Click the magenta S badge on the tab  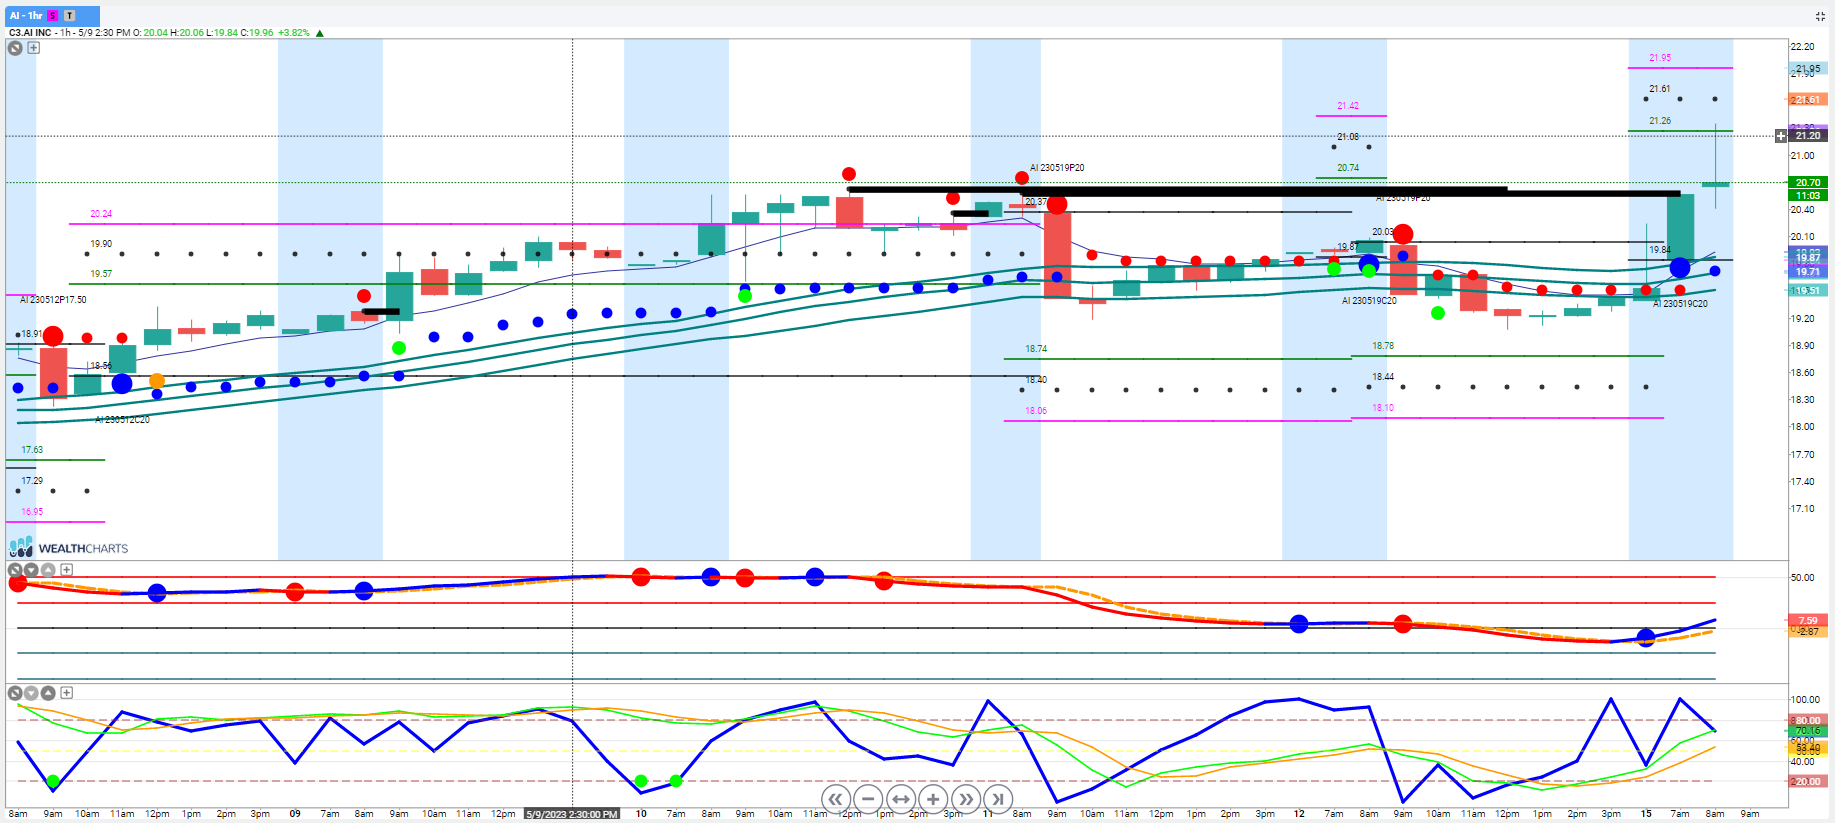click(53, 16)
